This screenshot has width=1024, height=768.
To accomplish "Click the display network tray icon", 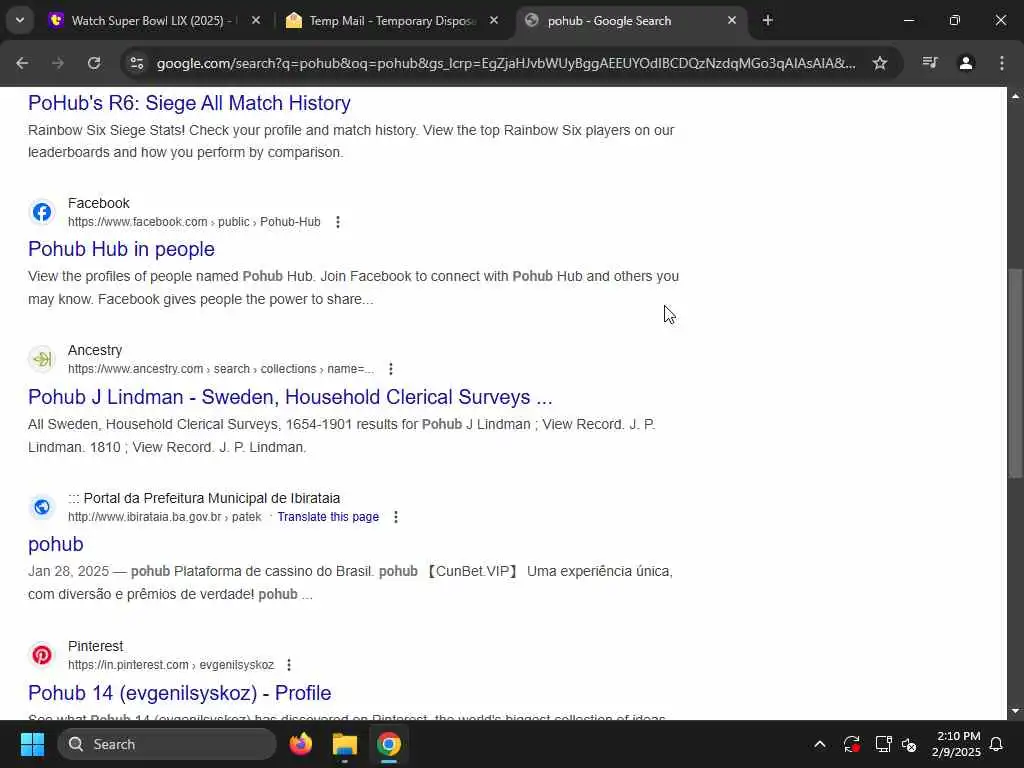I will [883, 744].
